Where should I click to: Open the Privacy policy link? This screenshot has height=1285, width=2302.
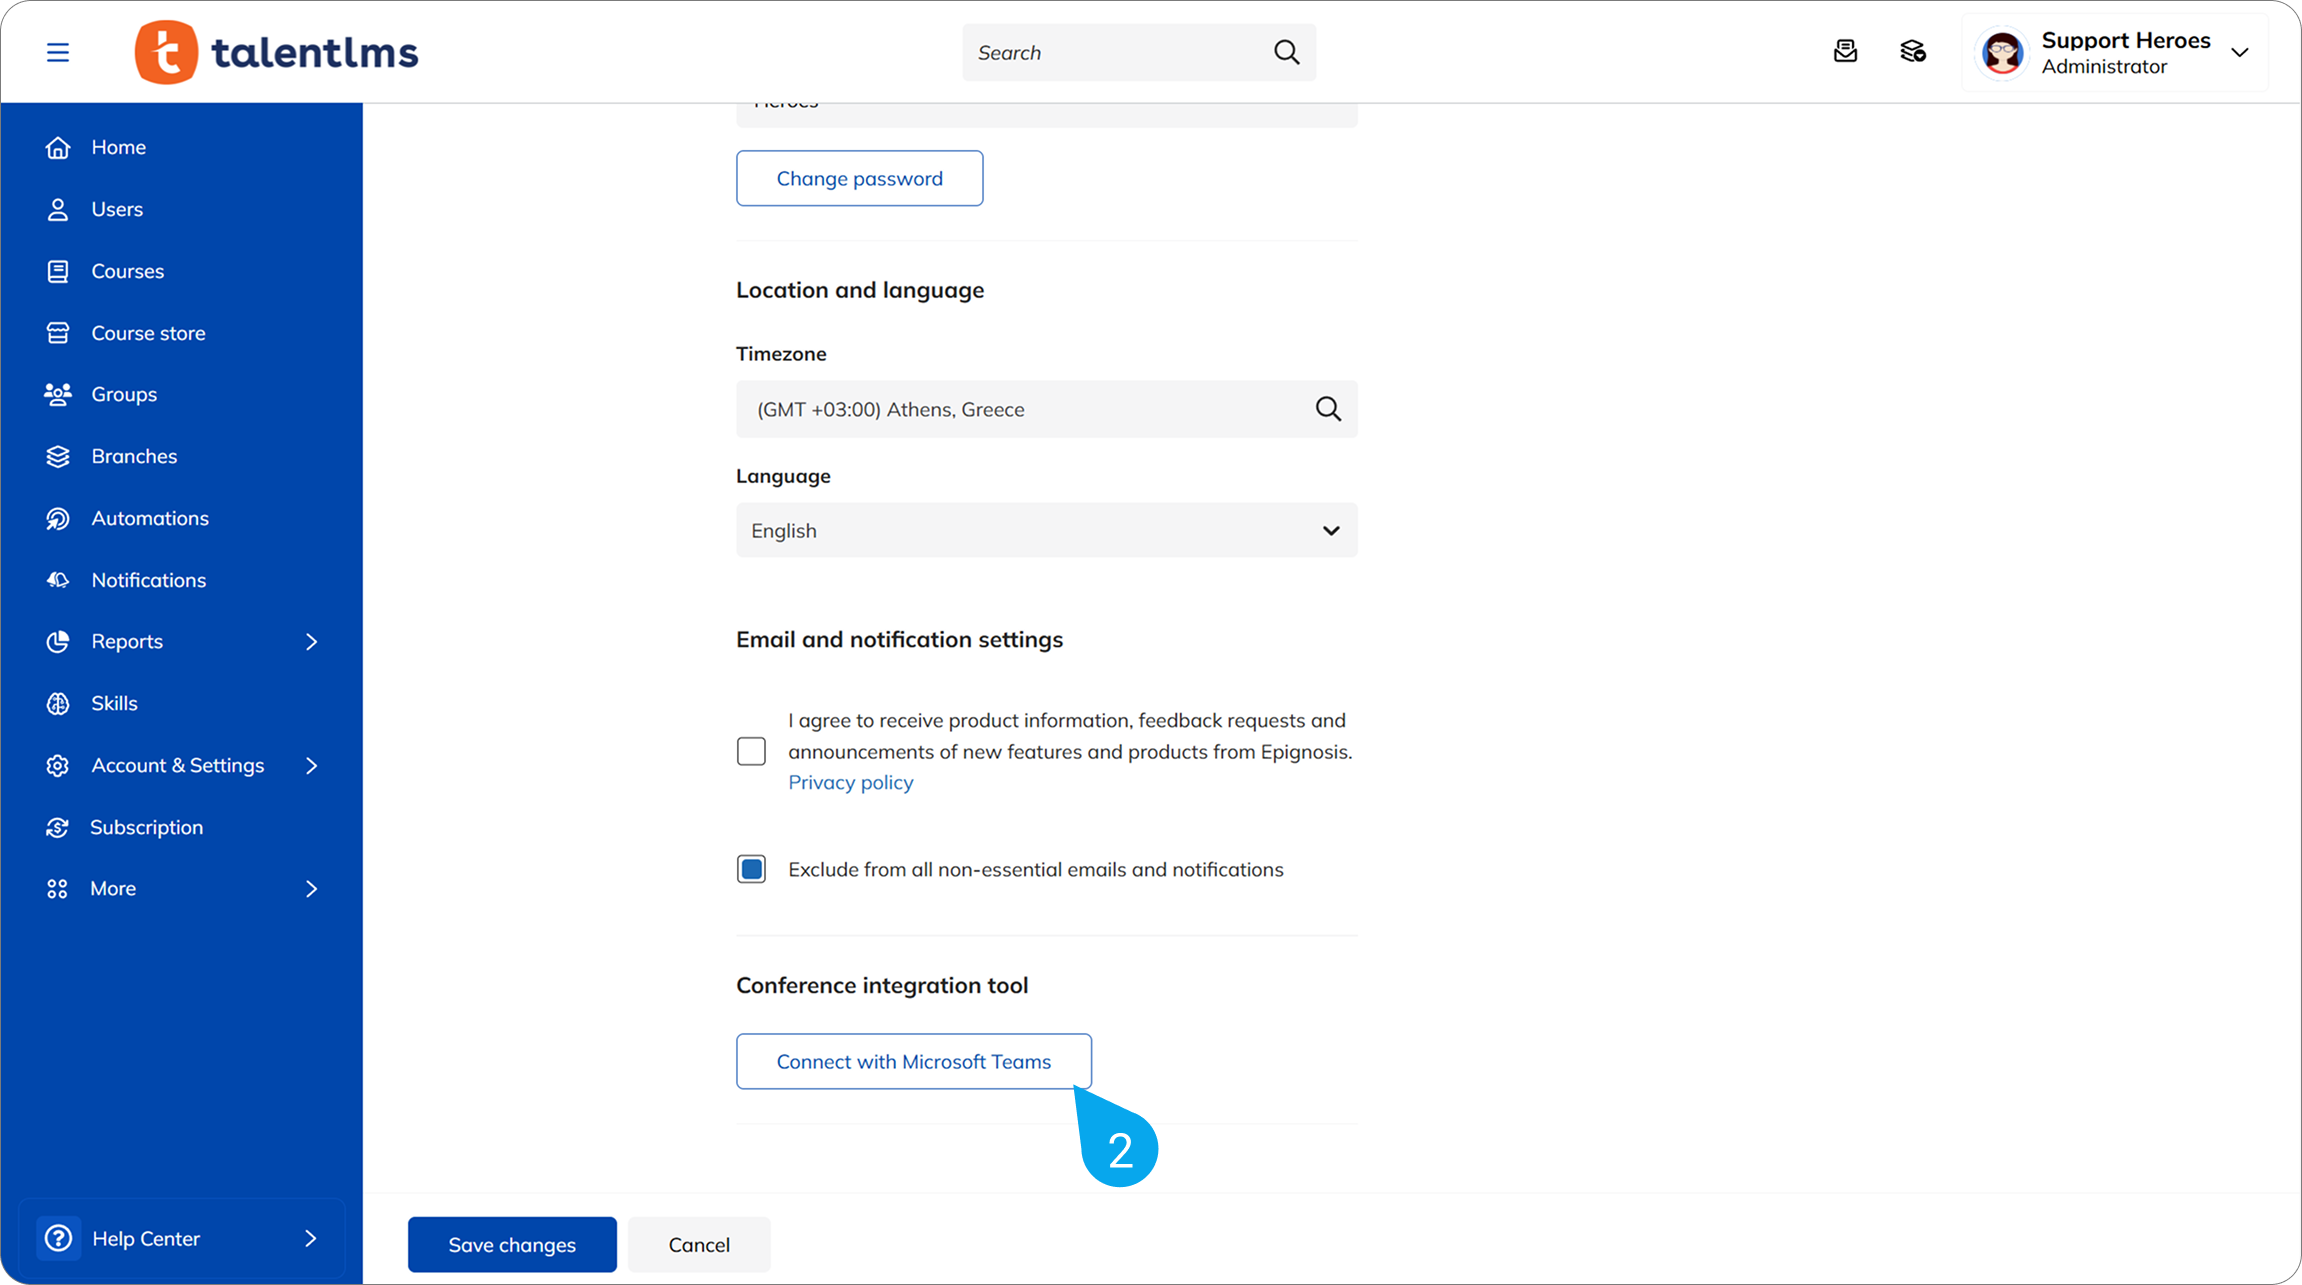pos(850,782)
